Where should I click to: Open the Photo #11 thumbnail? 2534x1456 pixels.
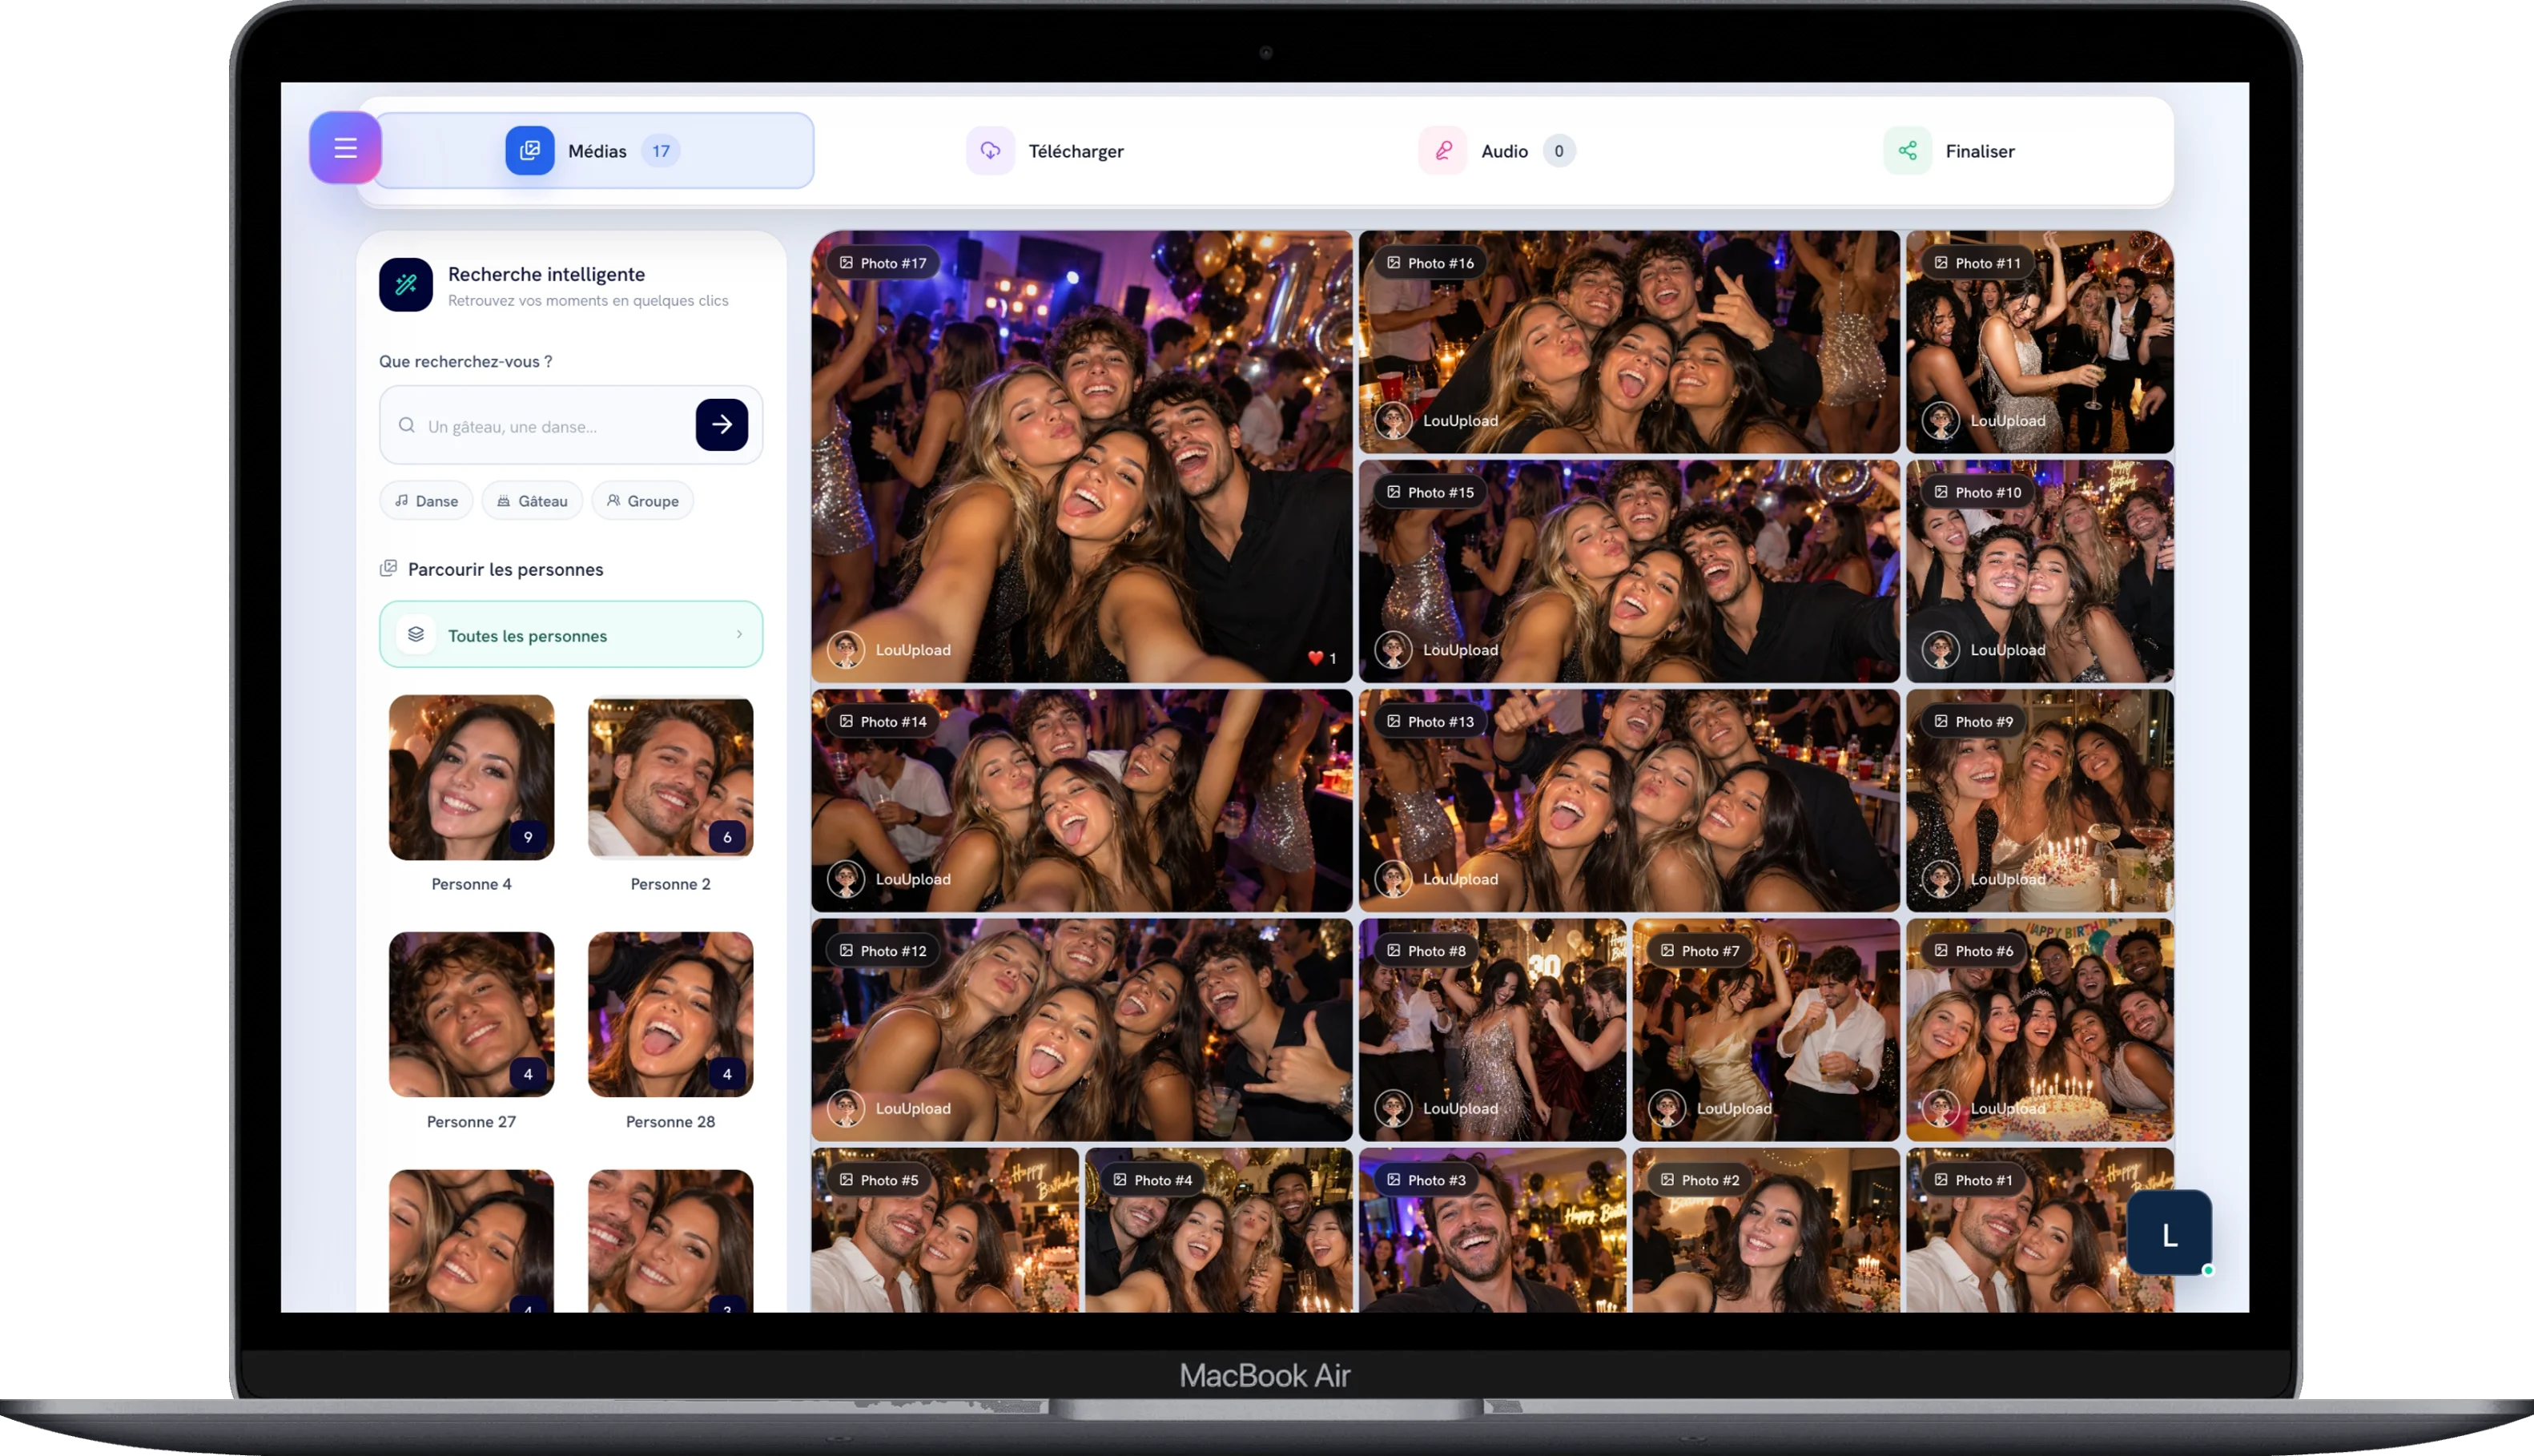click(2040, 342)
